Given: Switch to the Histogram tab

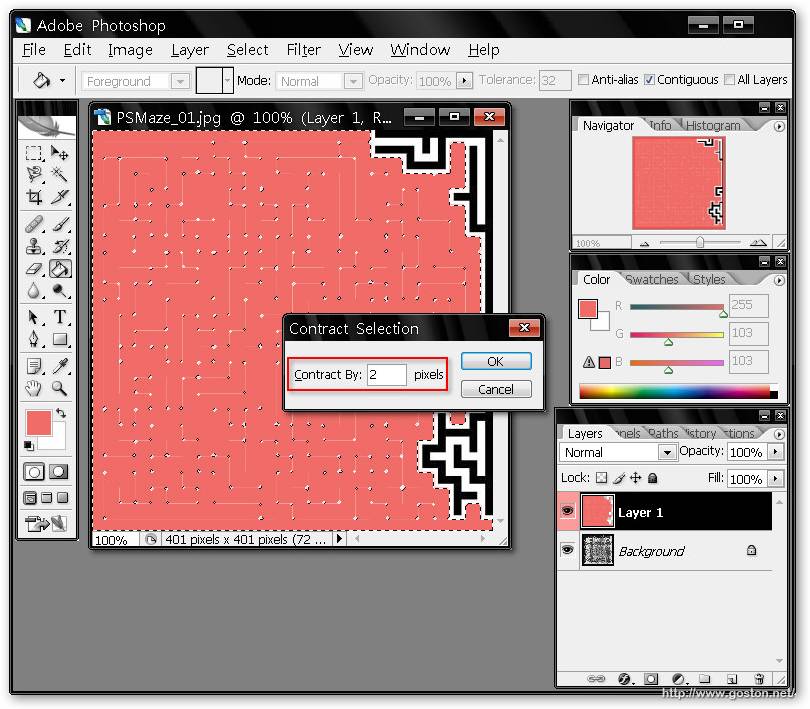Looking at the screenshot, I should coord(713,126).
